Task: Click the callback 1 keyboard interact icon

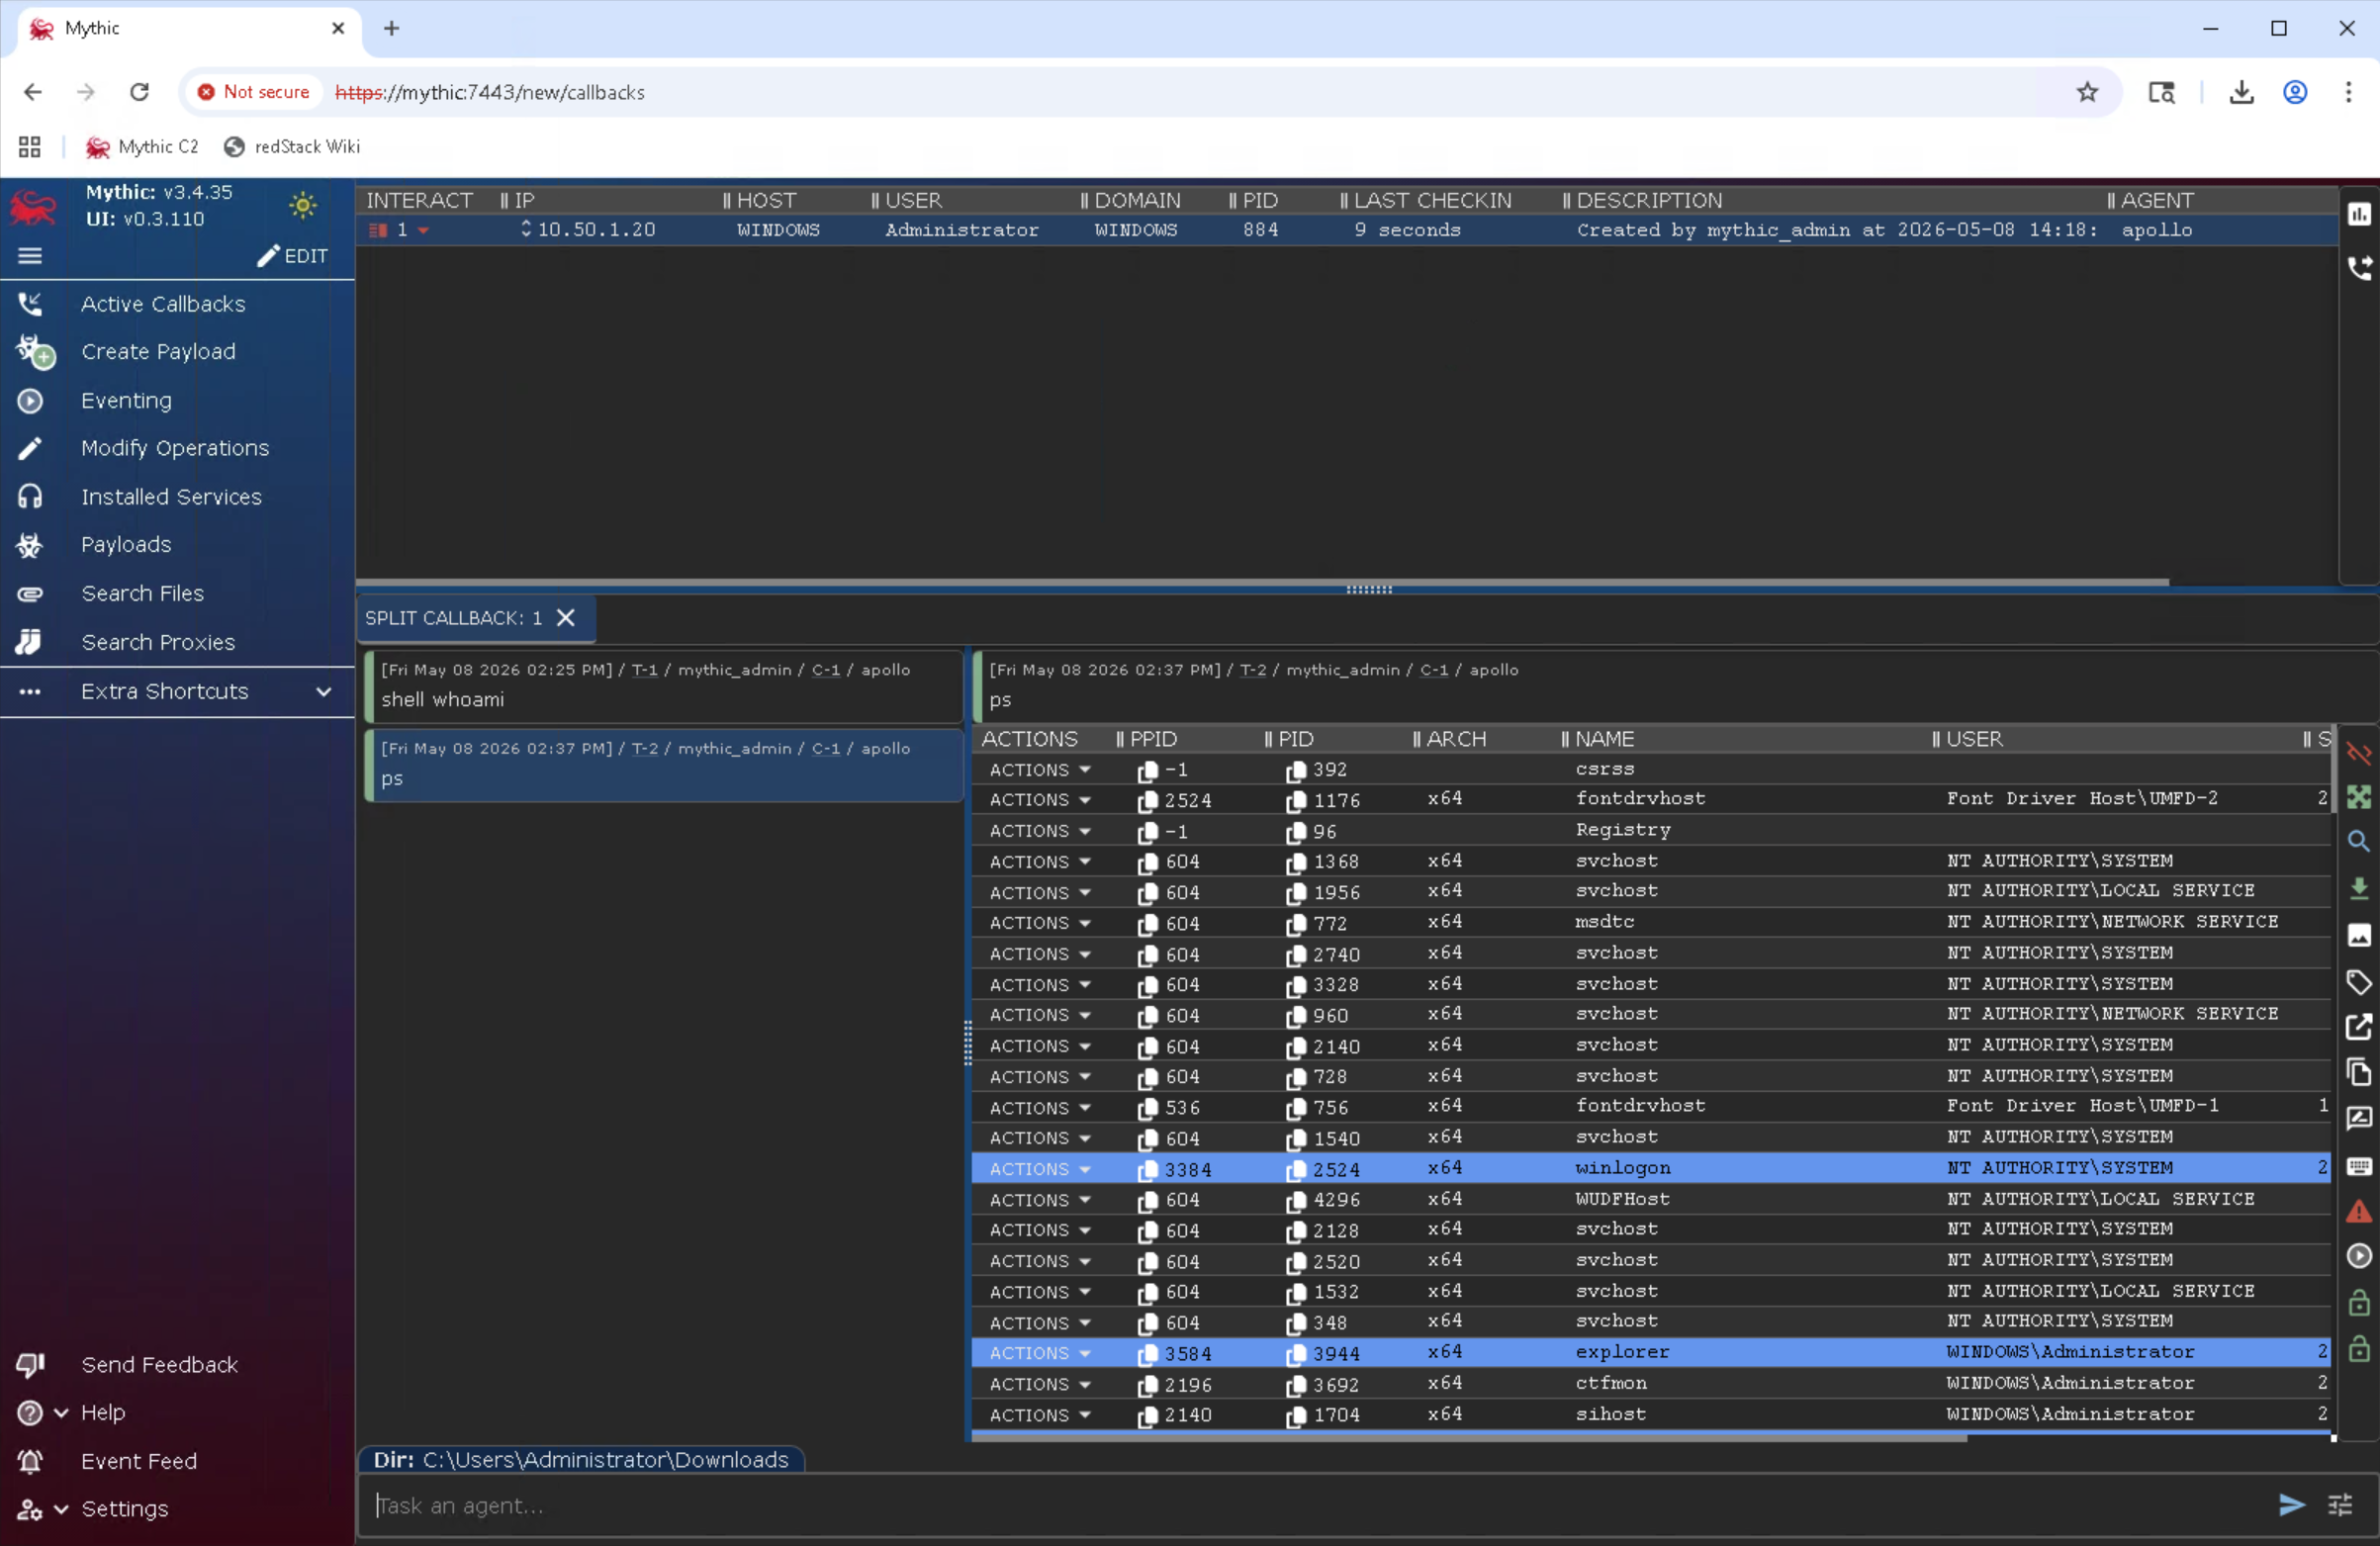Action: coord(378,231)
